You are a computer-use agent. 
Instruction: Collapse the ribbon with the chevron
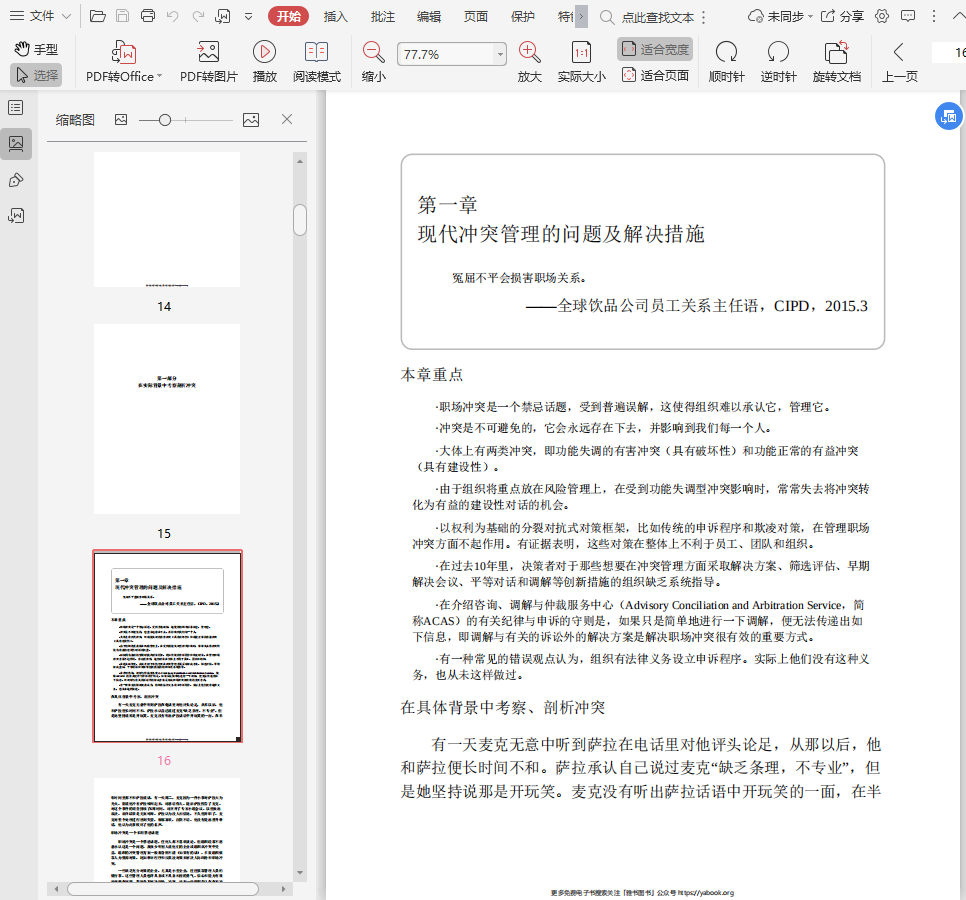(x=959, y=17)
